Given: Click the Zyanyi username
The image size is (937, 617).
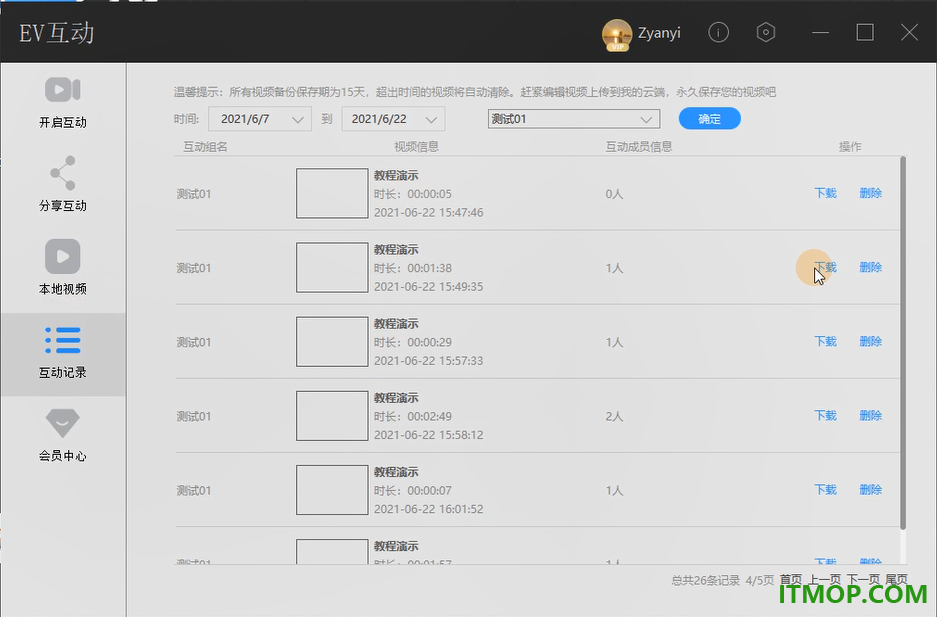Looking at the screenshot, I should [659, 33].
